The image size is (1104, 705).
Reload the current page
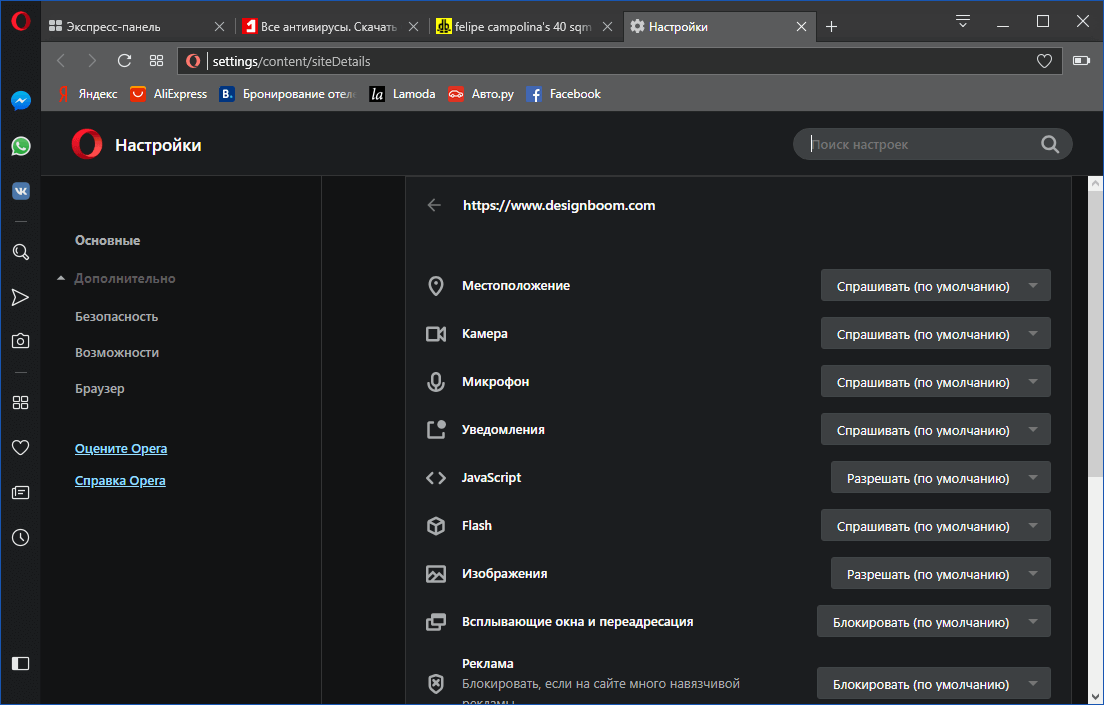click(124, 61)
